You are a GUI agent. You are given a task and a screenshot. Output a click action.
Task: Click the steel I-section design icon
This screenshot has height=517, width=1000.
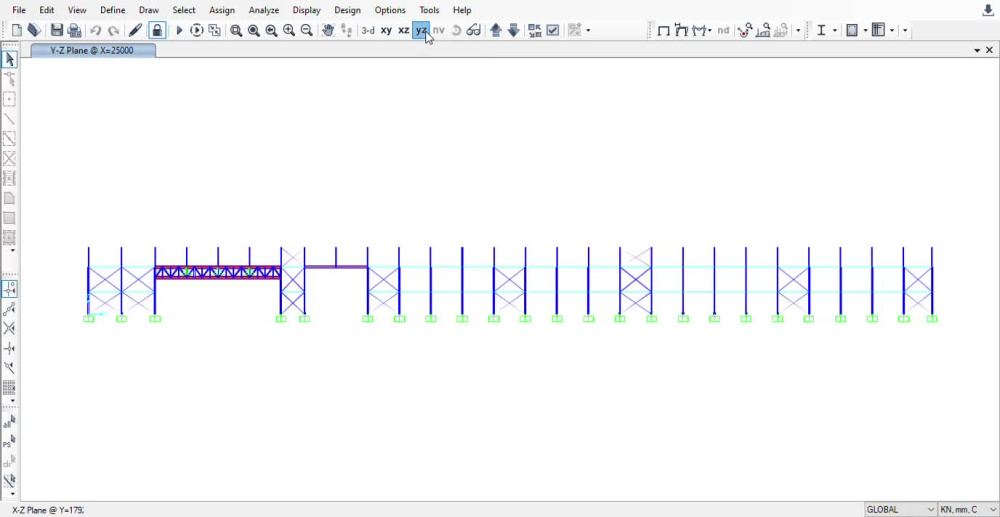coord(821,30)
